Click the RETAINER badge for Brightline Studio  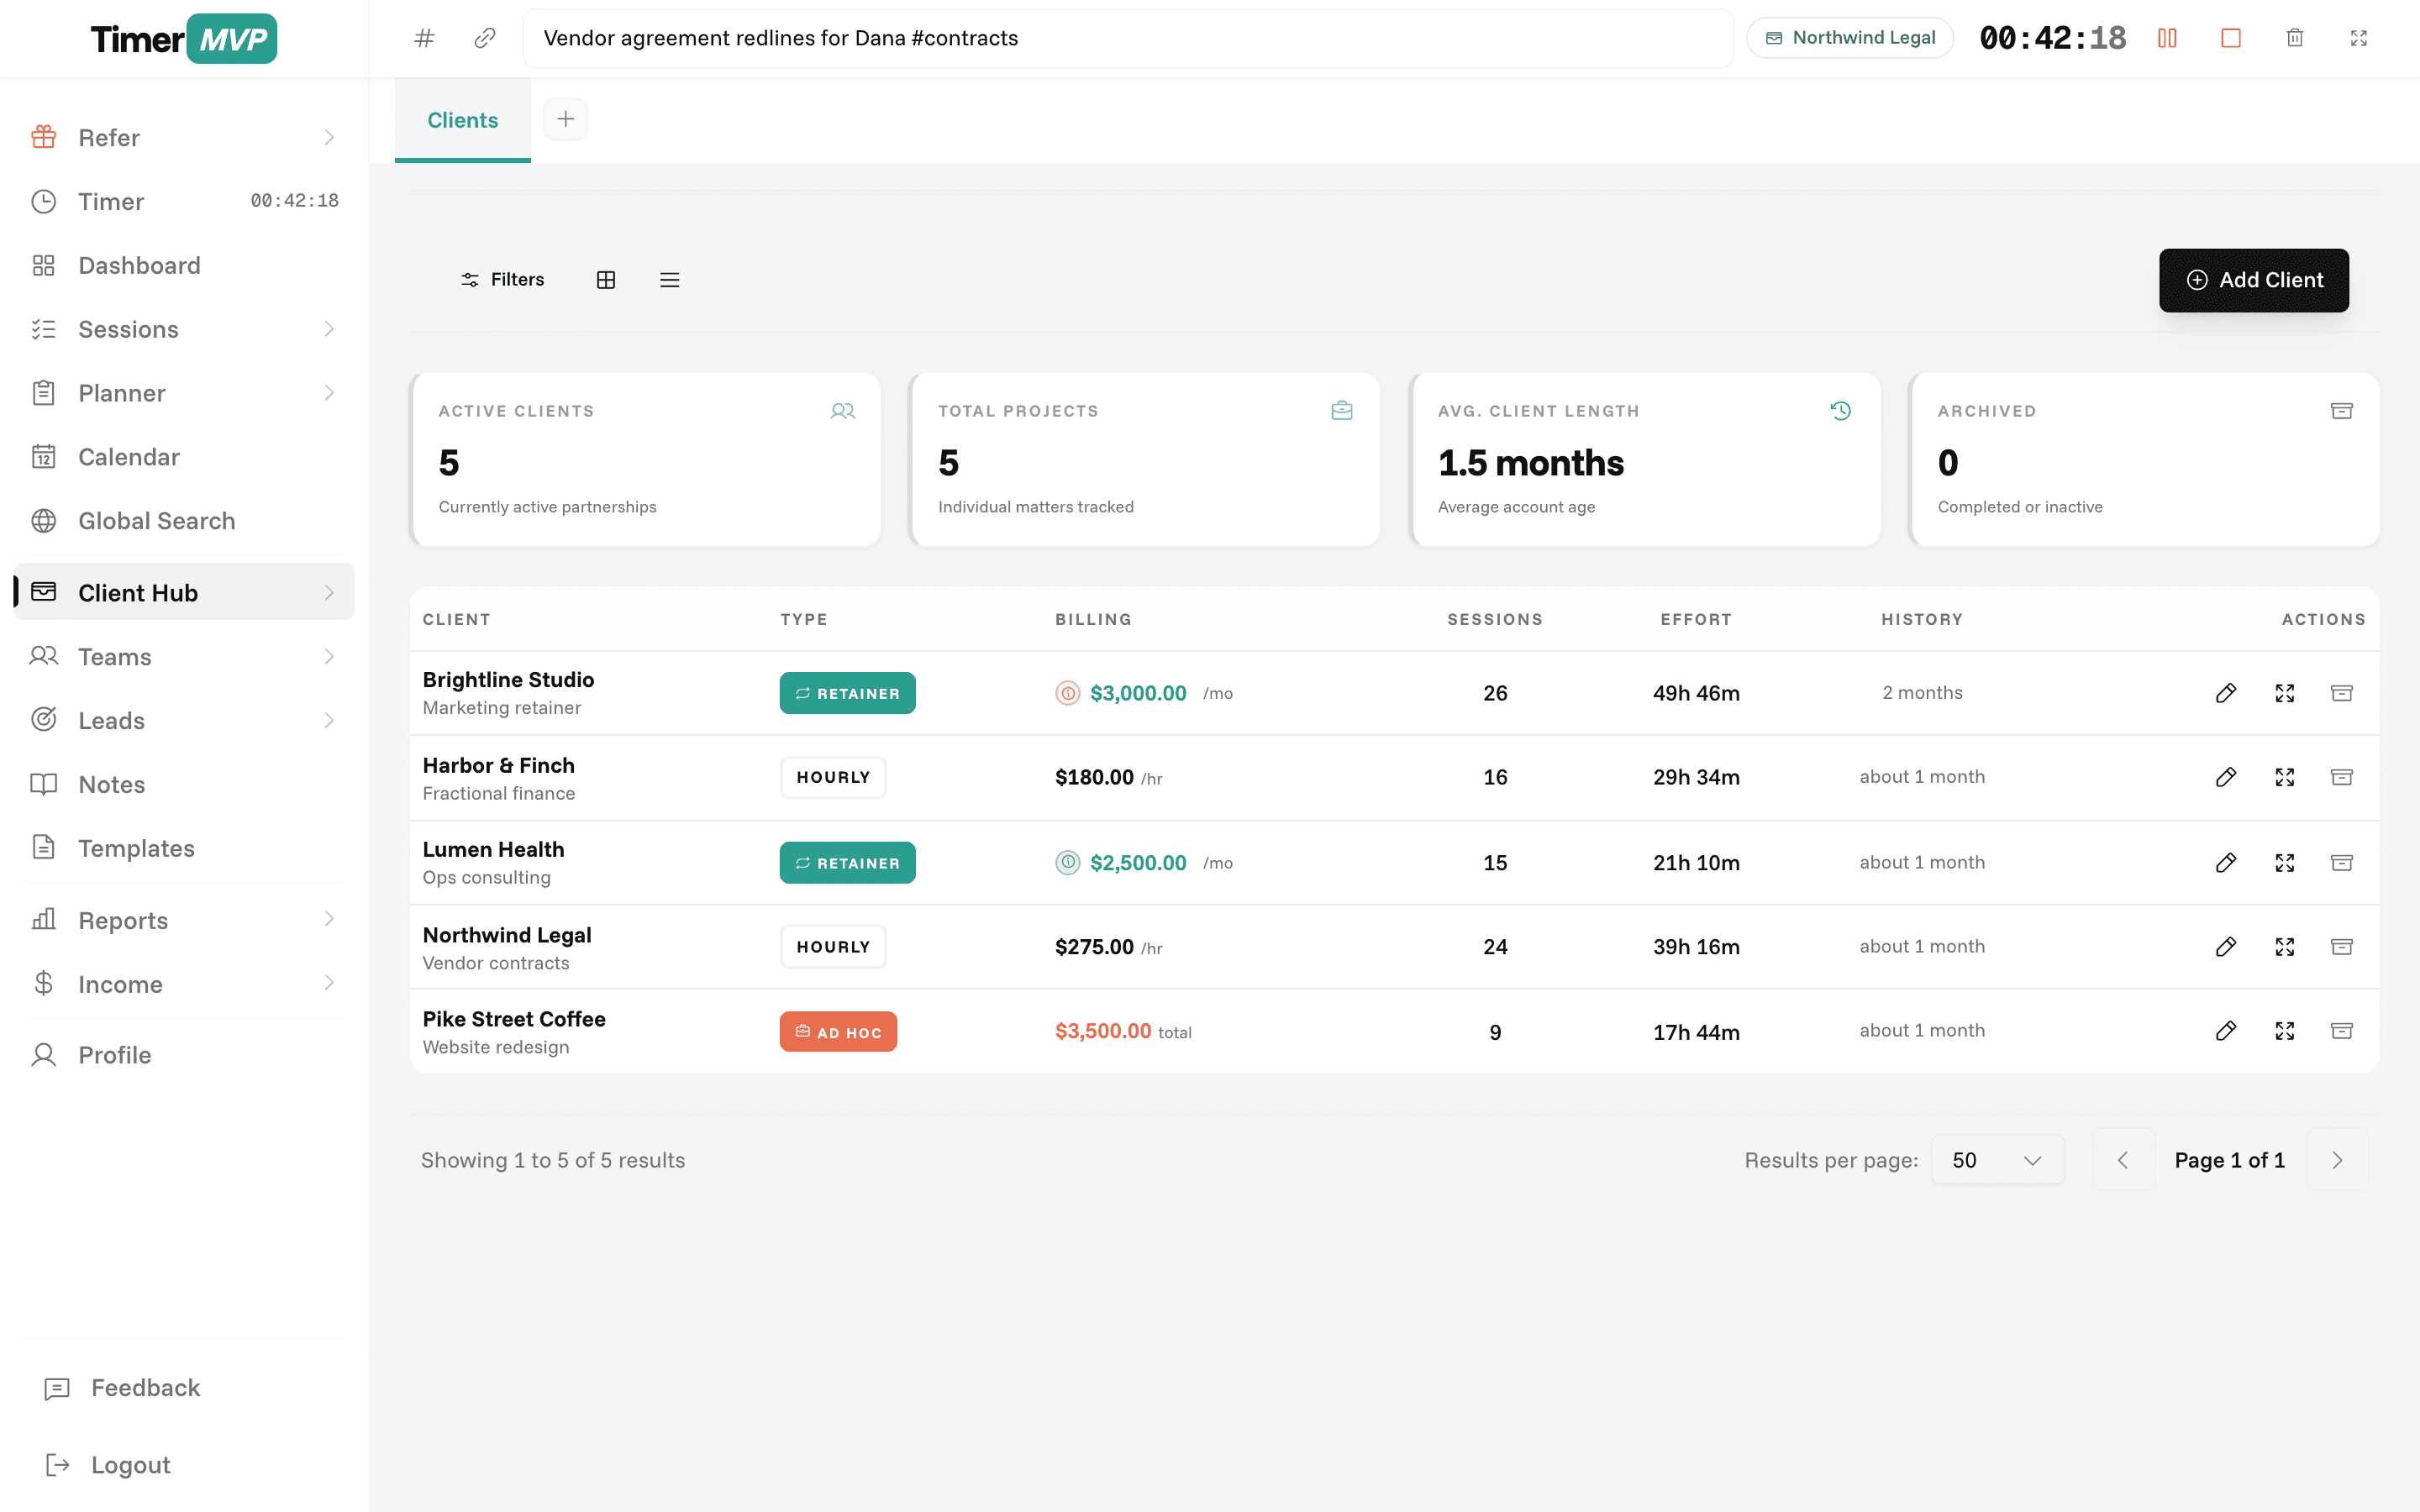(x=847, y=693)
